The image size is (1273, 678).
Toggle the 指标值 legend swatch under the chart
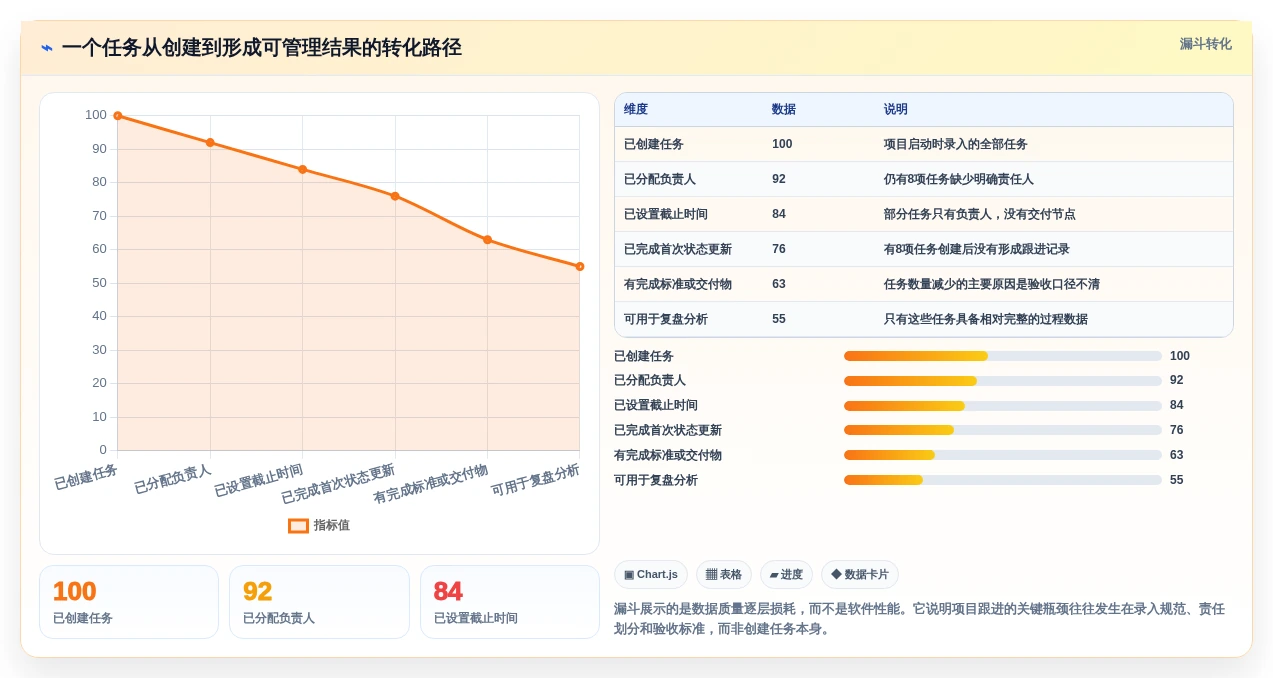pos(298,525)
